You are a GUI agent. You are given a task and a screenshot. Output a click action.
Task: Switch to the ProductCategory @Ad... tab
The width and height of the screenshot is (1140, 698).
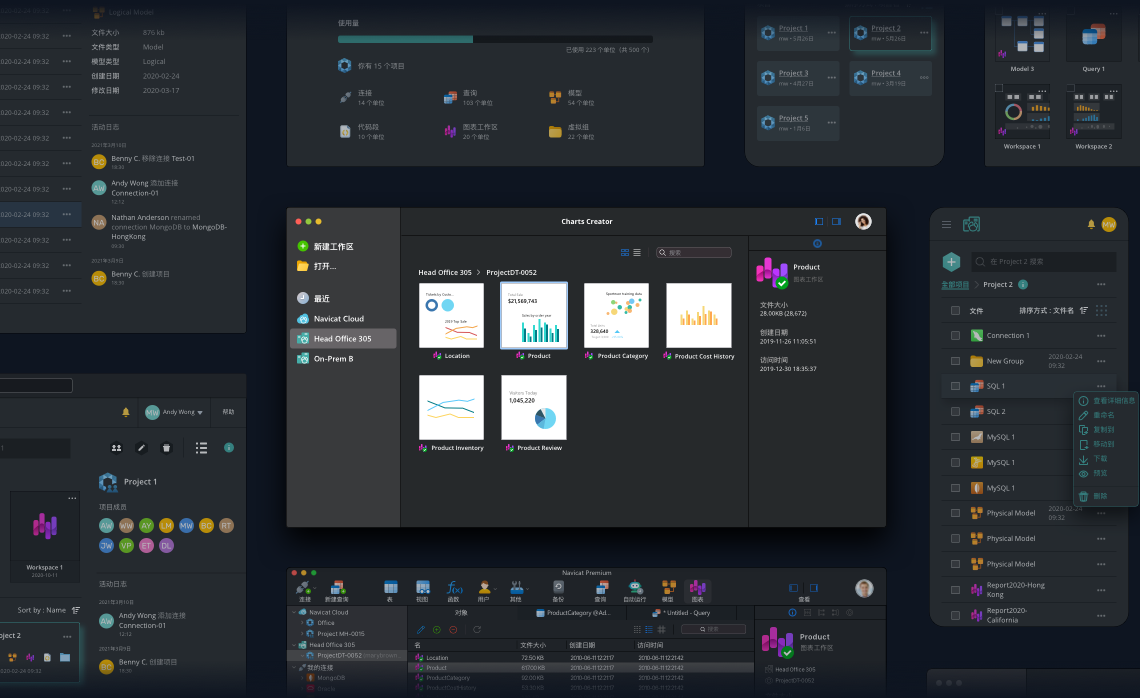573,613
